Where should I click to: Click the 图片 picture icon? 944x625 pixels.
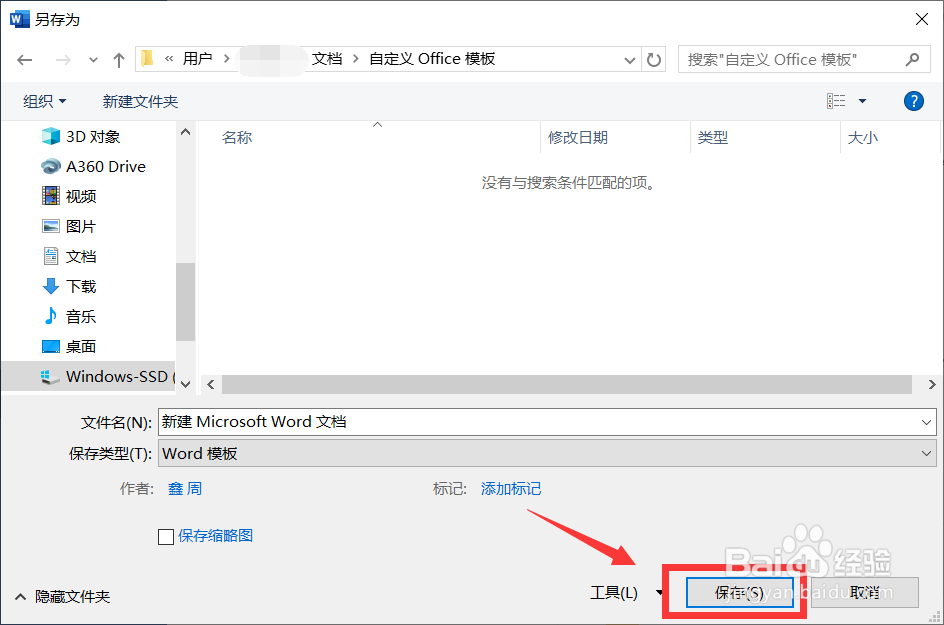coord(51,226)
